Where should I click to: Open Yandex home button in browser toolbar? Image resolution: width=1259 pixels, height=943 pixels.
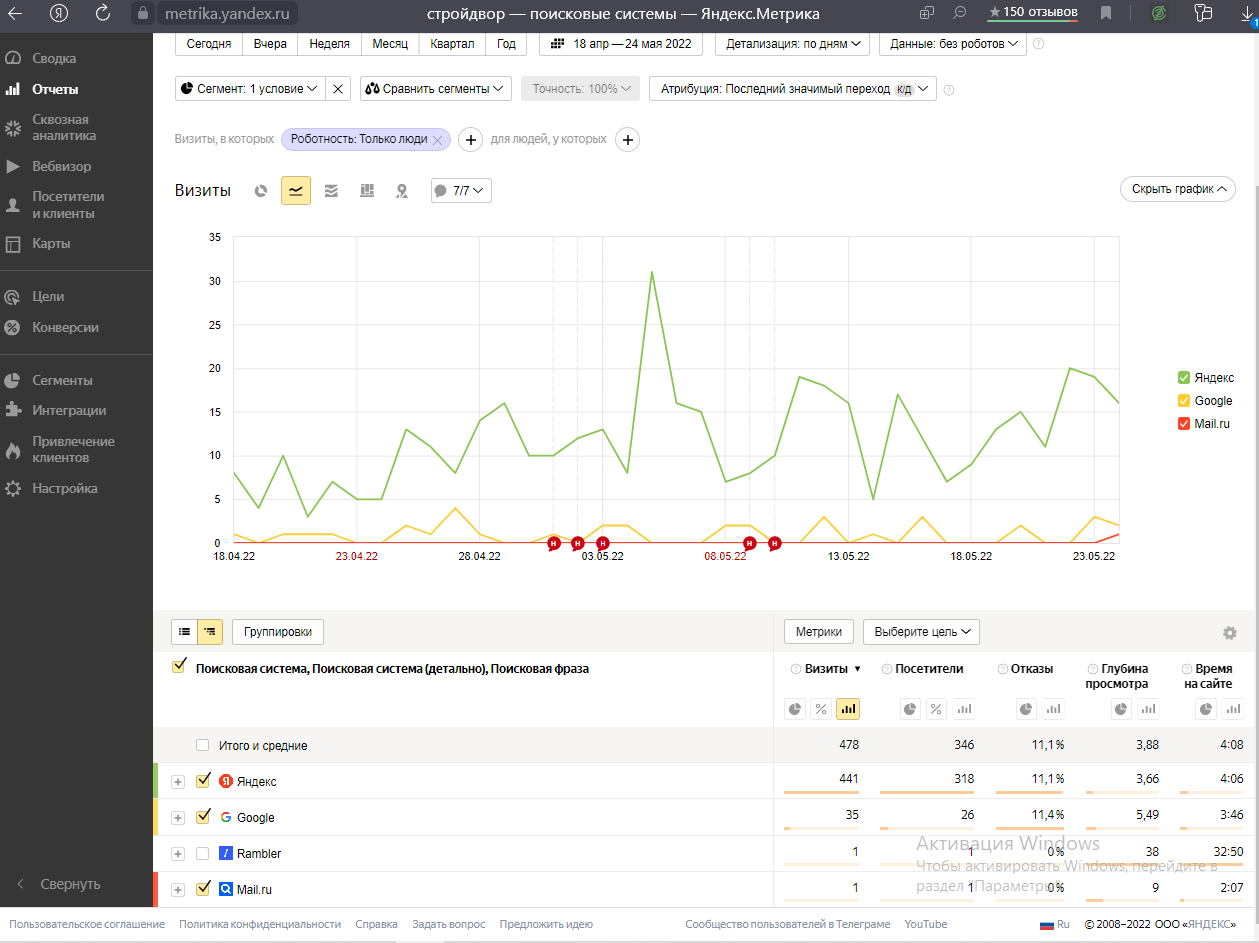tap(59, 13)
